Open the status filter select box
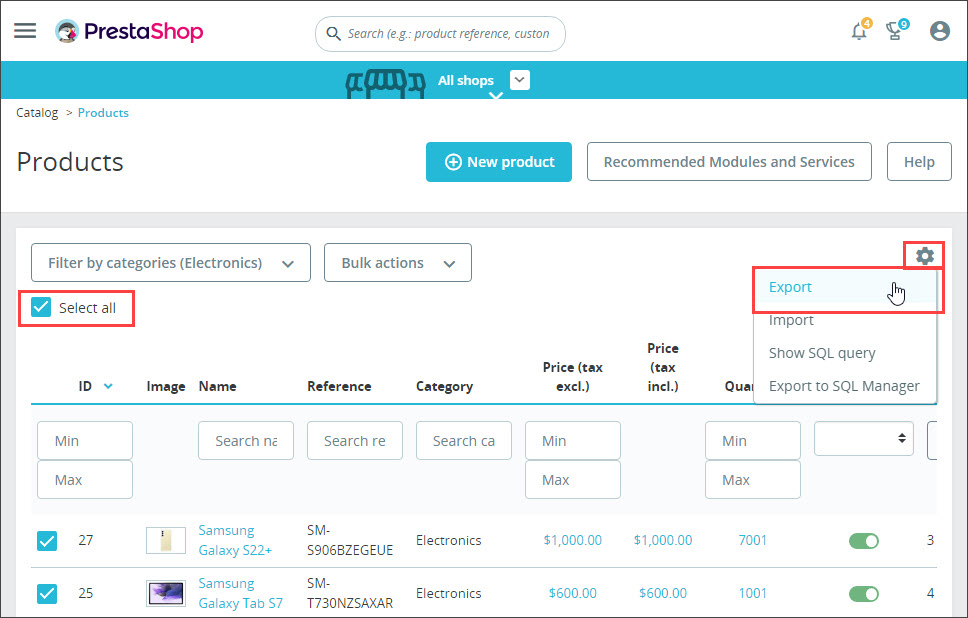 864,438
